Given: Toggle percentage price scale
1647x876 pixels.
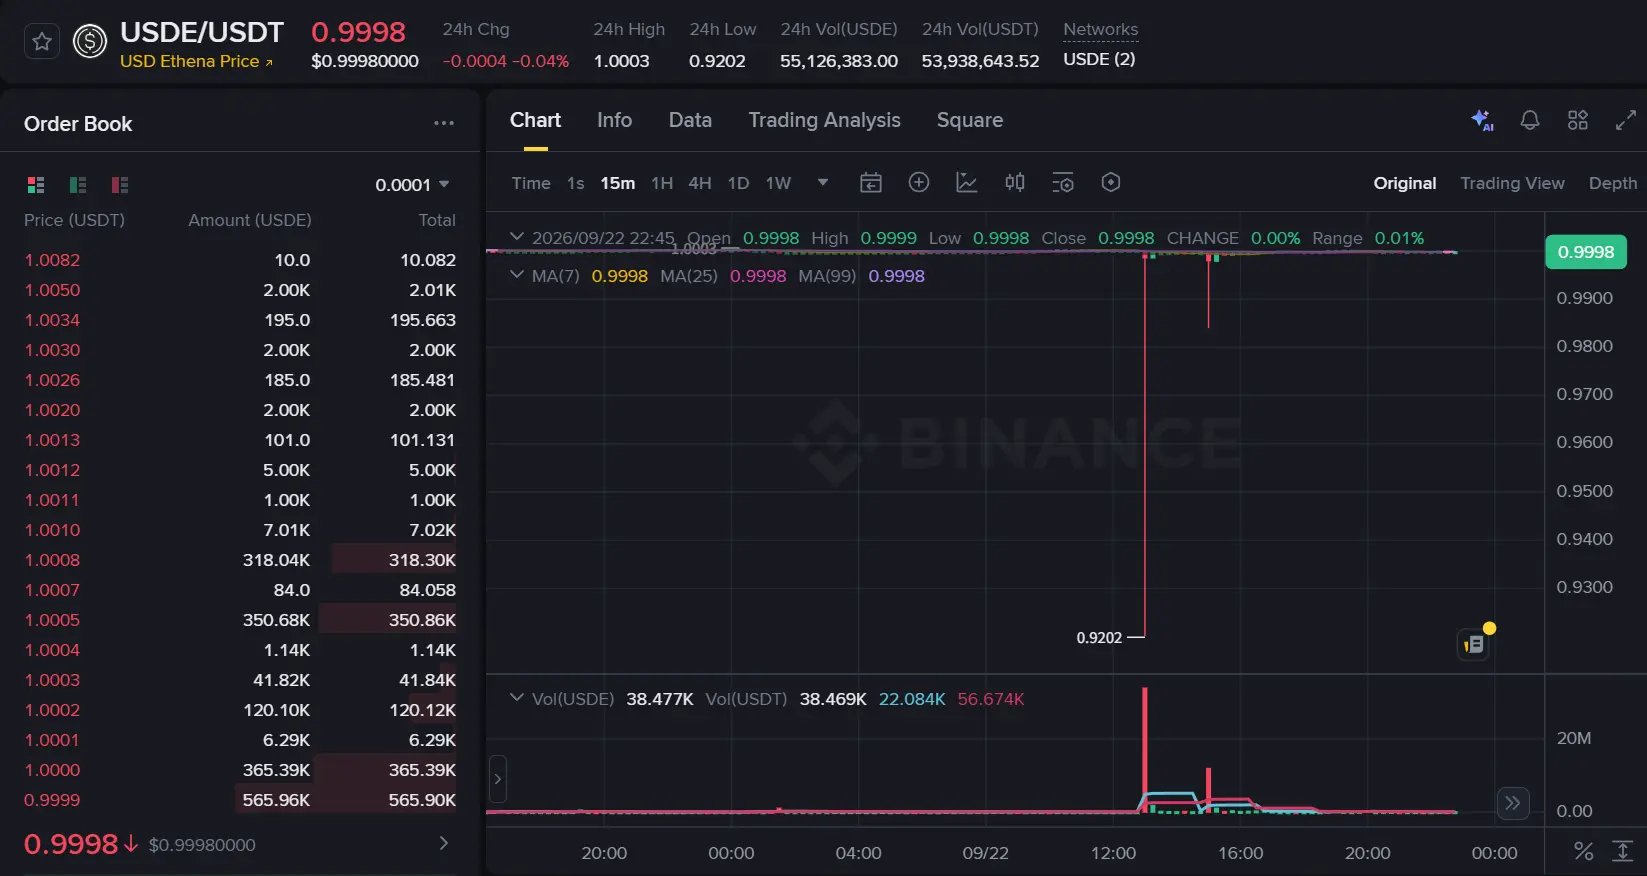Looking at the screenshot, I should coord(1584,851).
